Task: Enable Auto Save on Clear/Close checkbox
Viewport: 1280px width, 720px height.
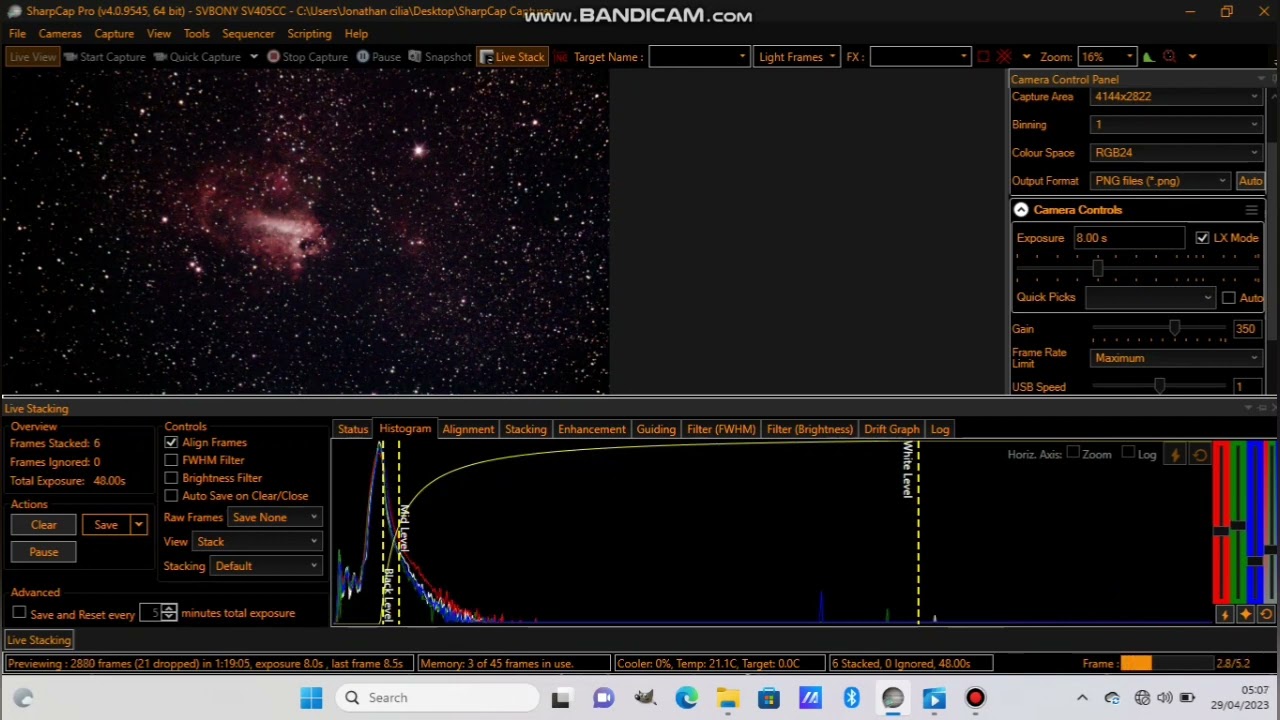Action: (x=171, y=496)
